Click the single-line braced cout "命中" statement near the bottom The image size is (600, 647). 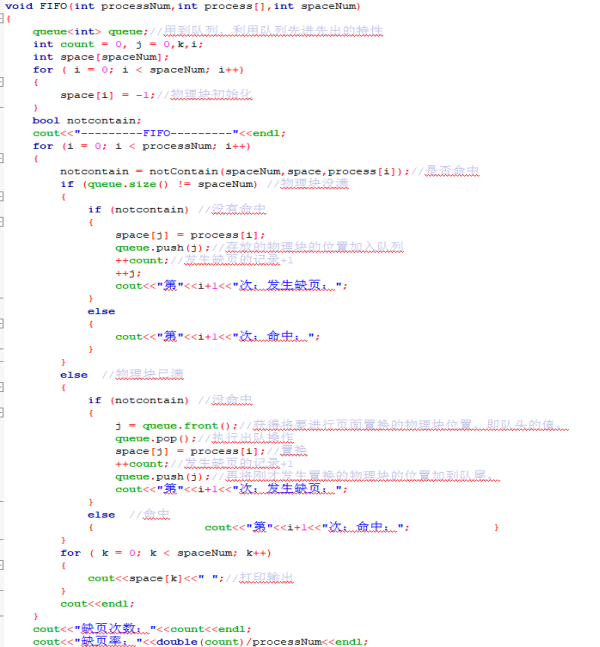click(x=307, y=527)
